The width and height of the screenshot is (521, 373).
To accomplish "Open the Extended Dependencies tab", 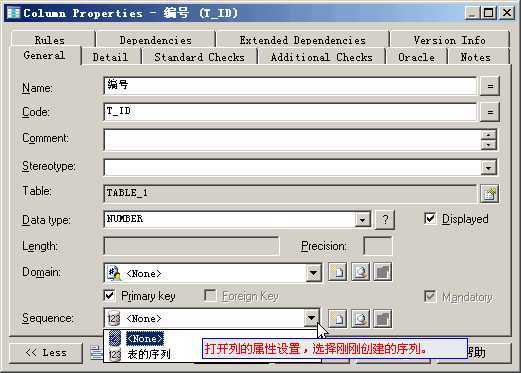I will (x=303, y=40).
